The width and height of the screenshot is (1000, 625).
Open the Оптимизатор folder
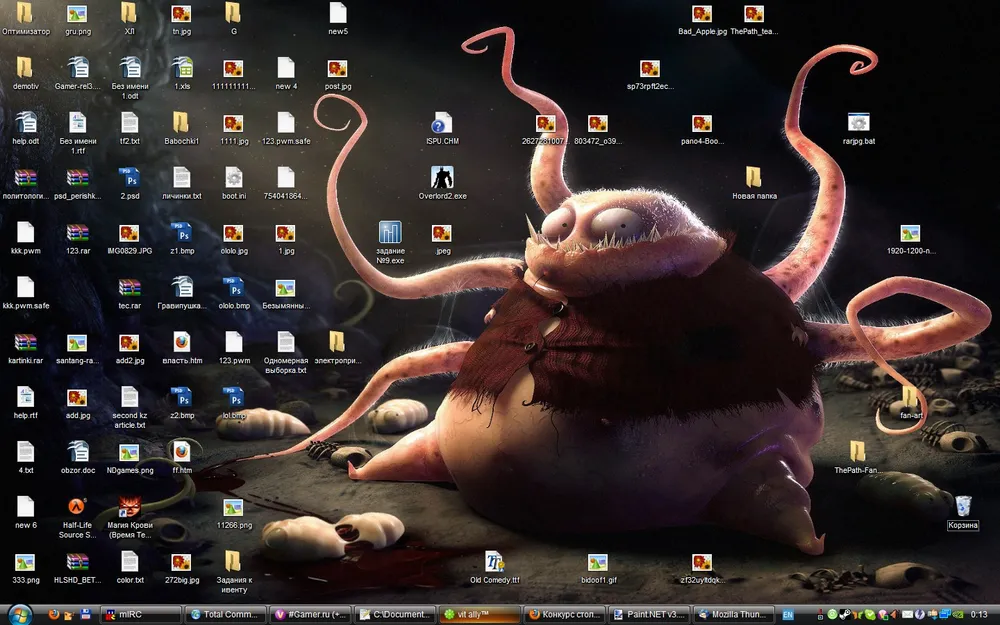click(25, 14)
